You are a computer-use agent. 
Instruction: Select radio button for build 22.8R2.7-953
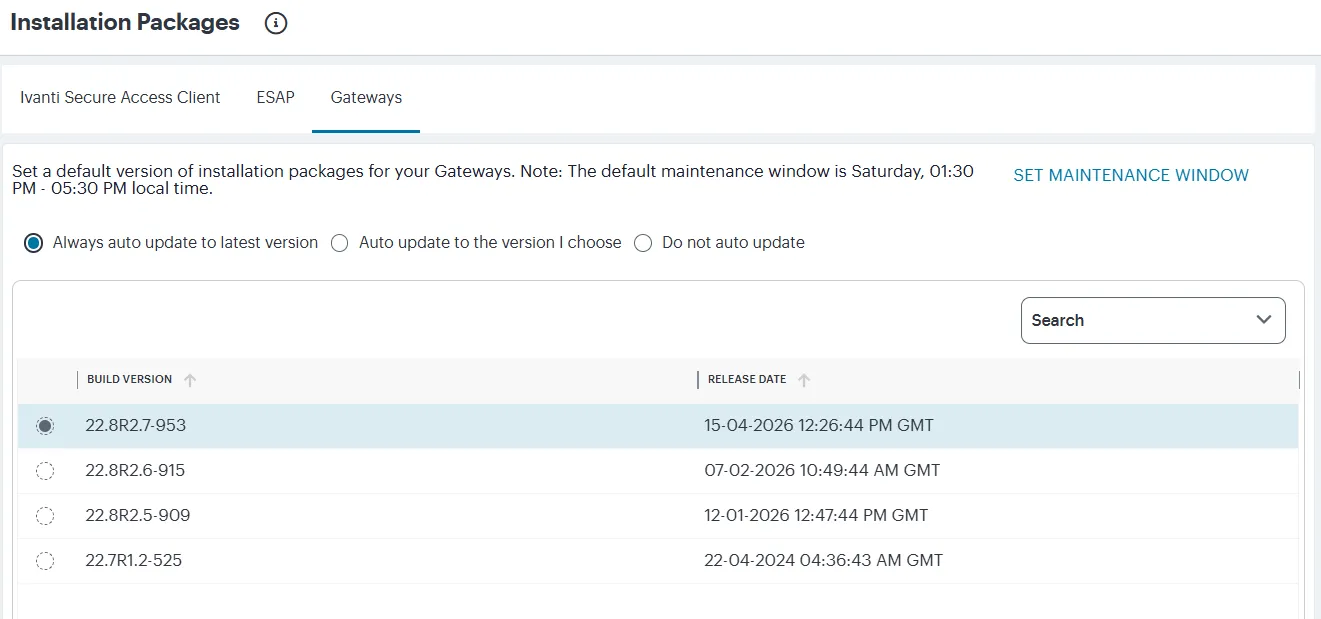pos(45,426)
